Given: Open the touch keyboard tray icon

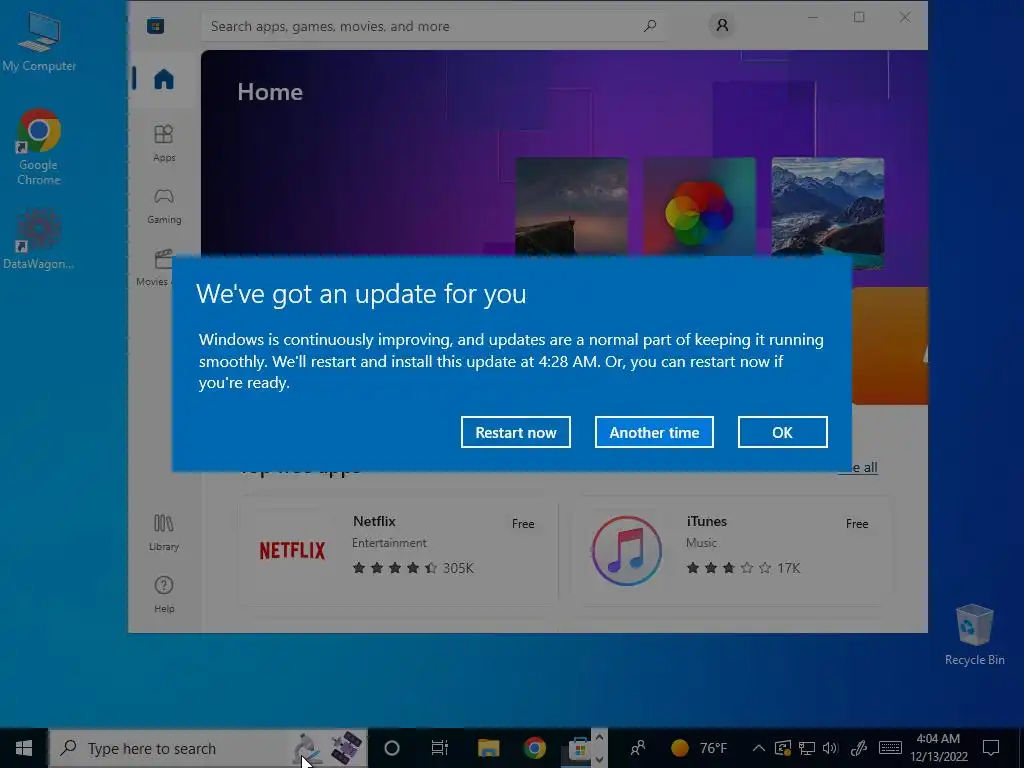Looking at the screenshot, I should click(890, 748).
